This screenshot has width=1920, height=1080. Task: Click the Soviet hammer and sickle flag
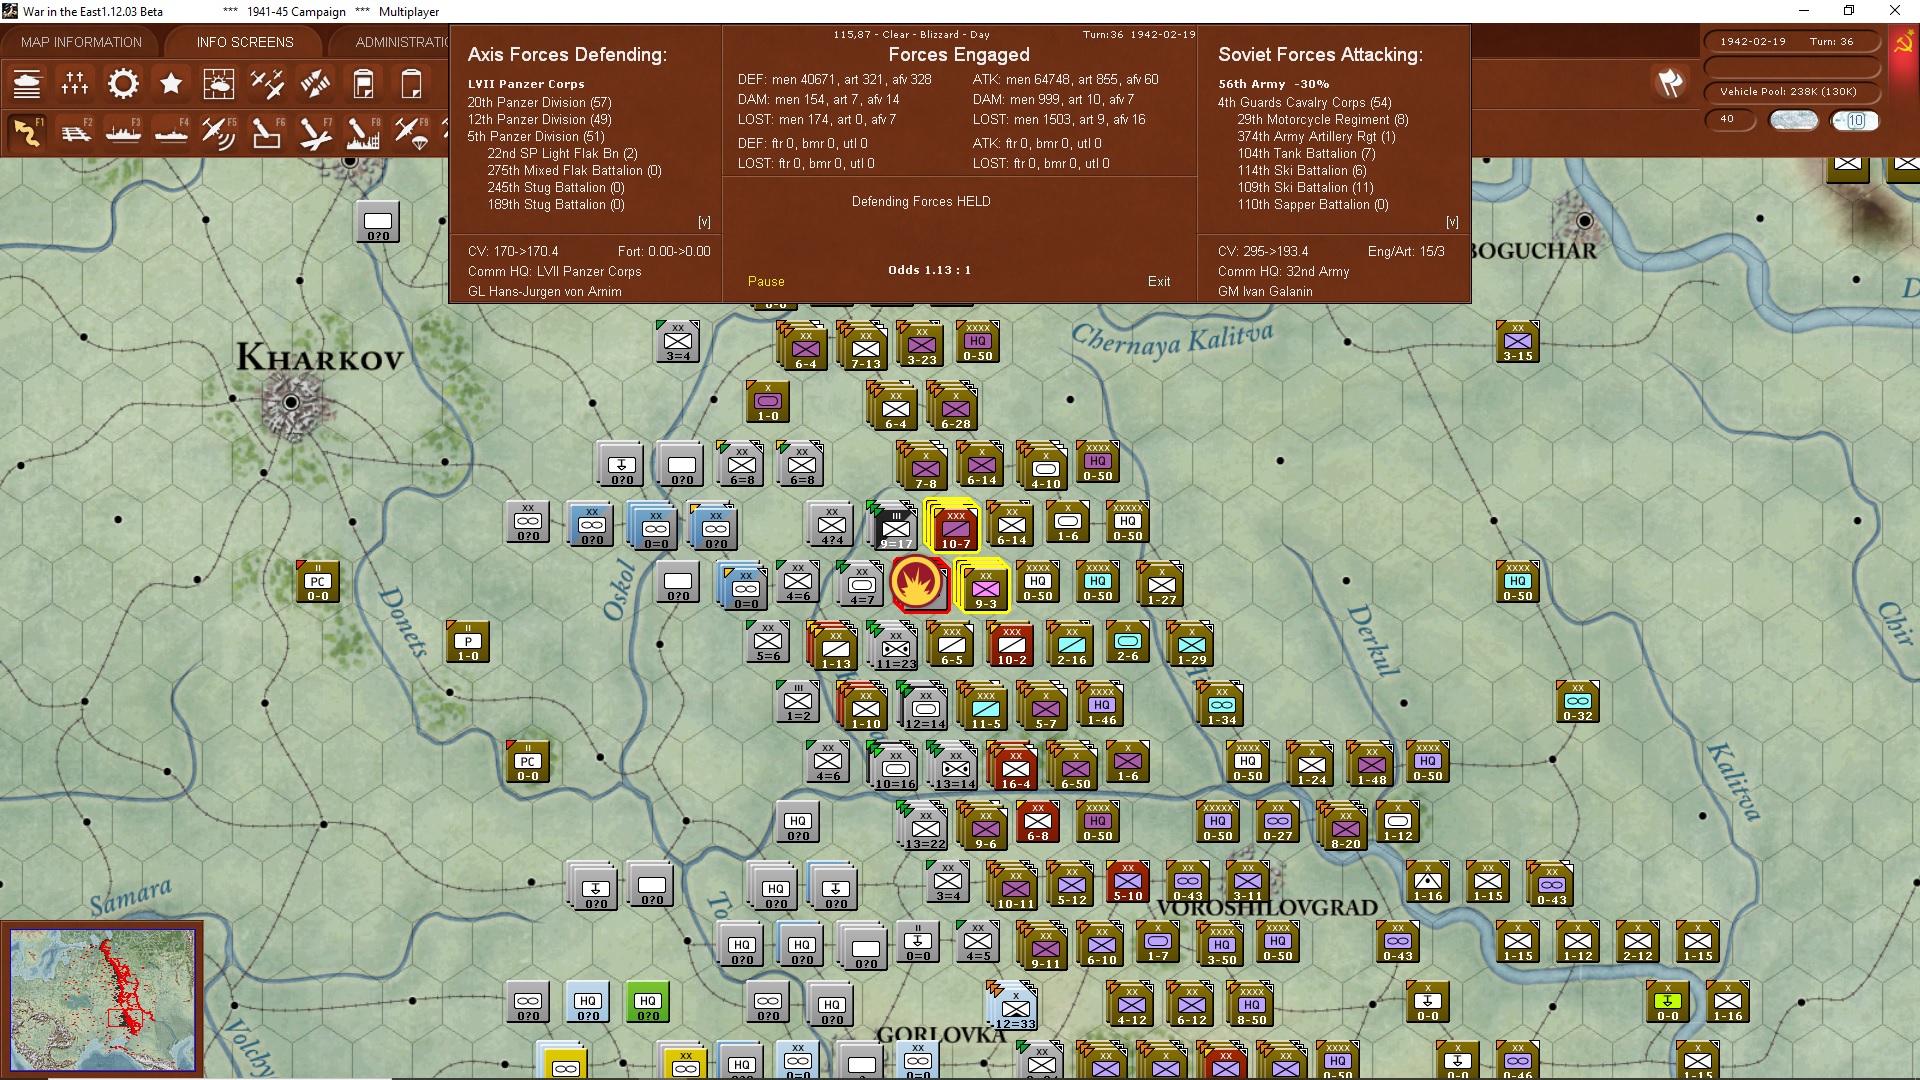(x=1903, y=44)
